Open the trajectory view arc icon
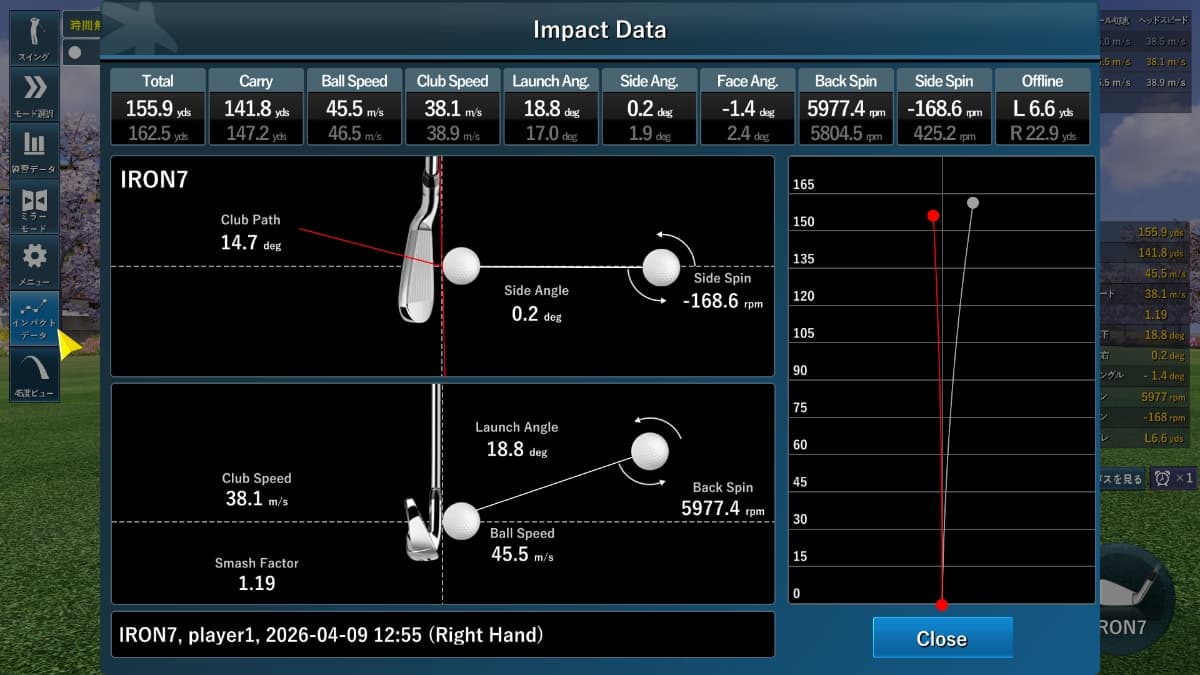 pos(35,374)
